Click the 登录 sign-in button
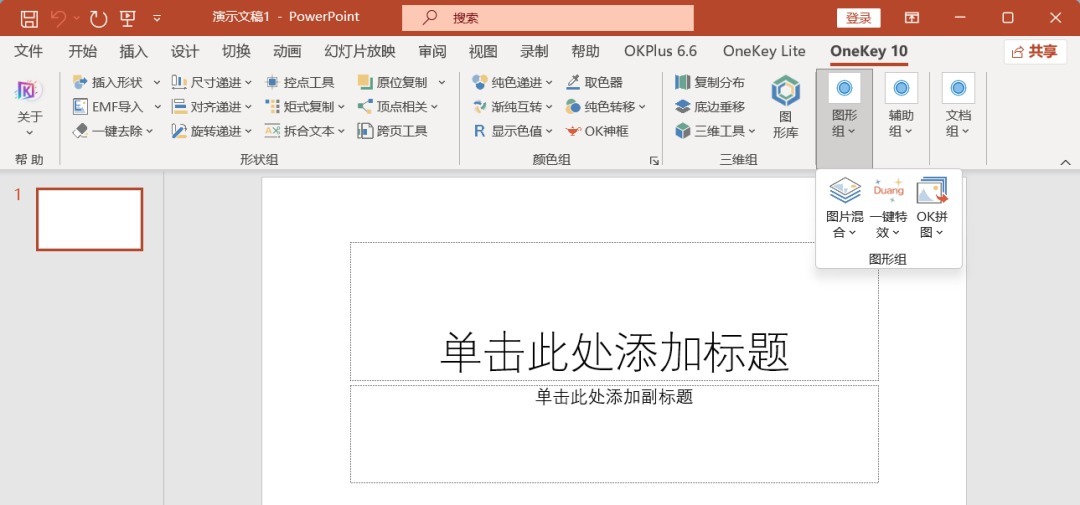The height and width of the screenshot is (505, 1080). coord(858,18)
